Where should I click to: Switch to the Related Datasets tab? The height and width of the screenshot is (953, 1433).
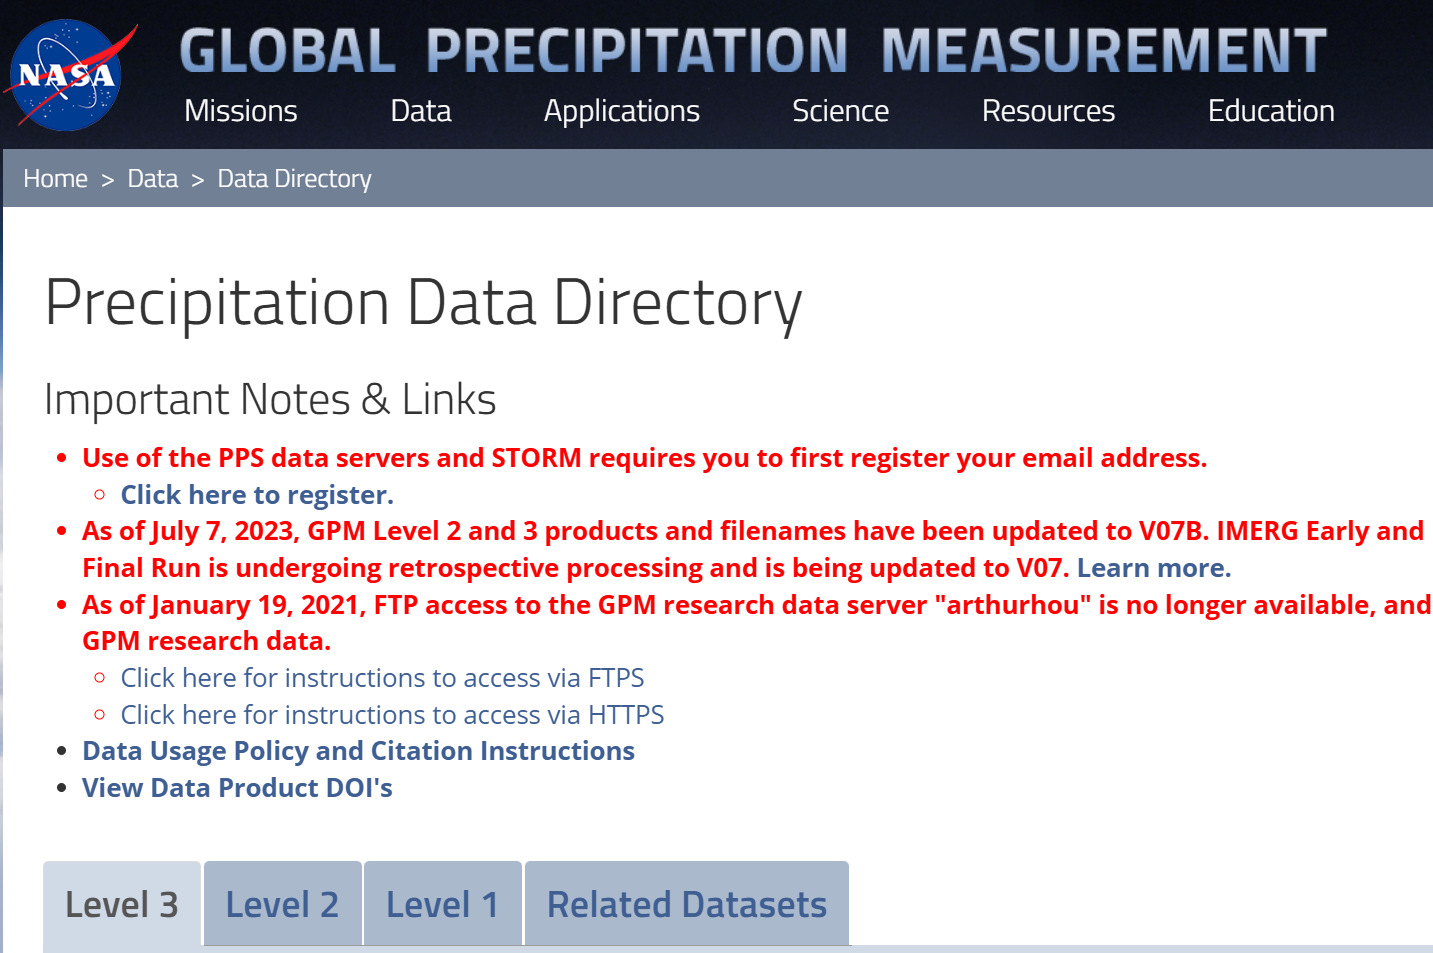pyautogui.click(x=687, y=905)
